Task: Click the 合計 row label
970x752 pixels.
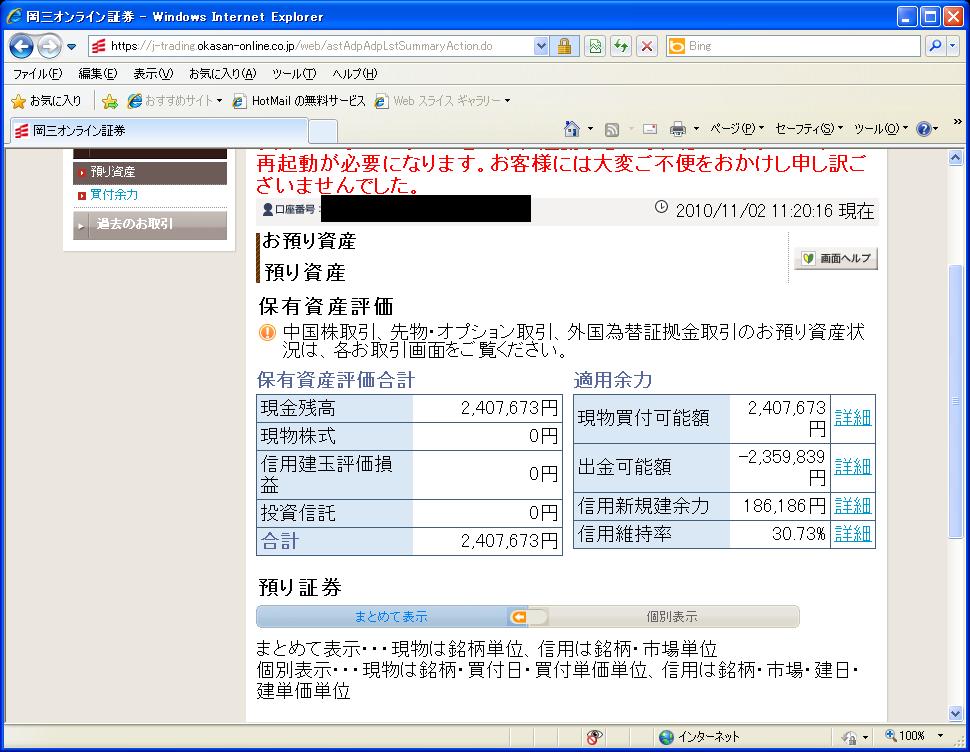Action: coord(280,541)
